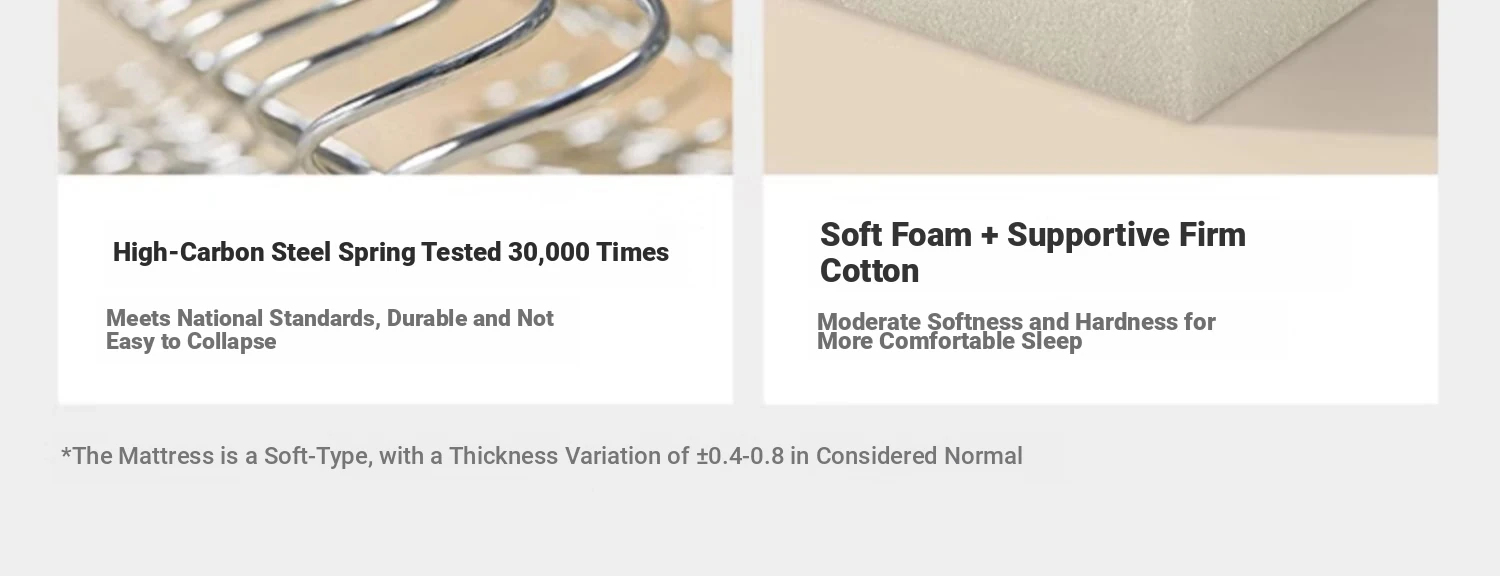Click '30,000 Times' in the spring heading
Viewport: 1500px width, 576px height.
click(588, 252)
